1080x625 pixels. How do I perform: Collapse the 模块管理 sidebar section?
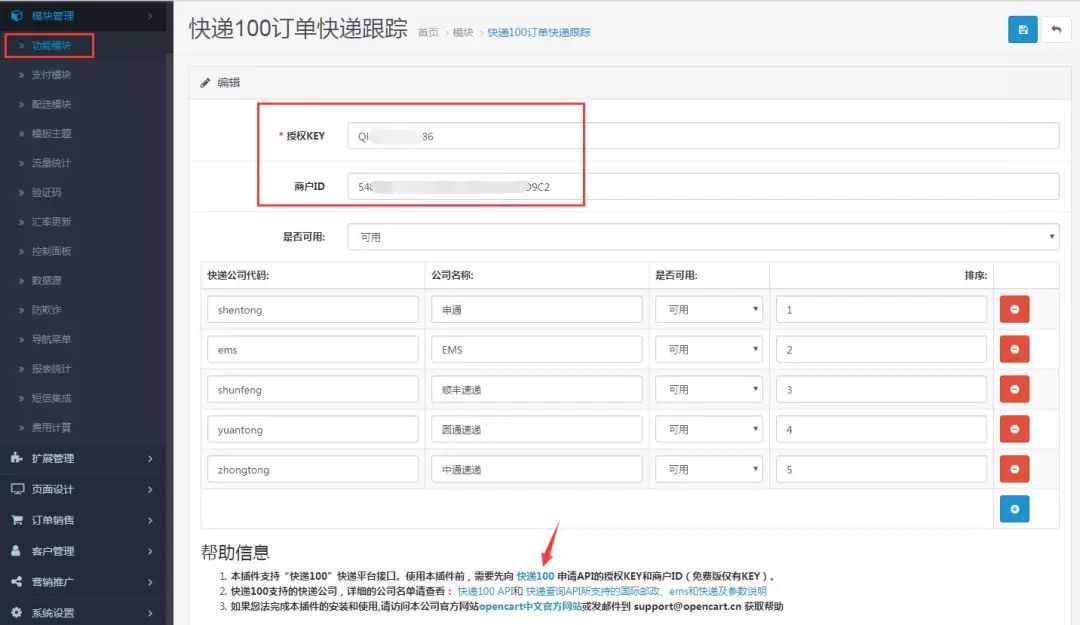point(83,15)
